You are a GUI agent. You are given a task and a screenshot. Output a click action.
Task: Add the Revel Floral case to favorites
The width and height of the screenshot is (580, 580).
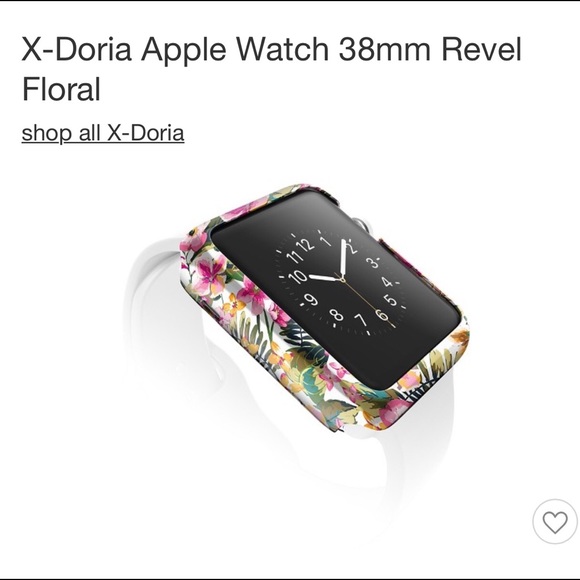555,522
